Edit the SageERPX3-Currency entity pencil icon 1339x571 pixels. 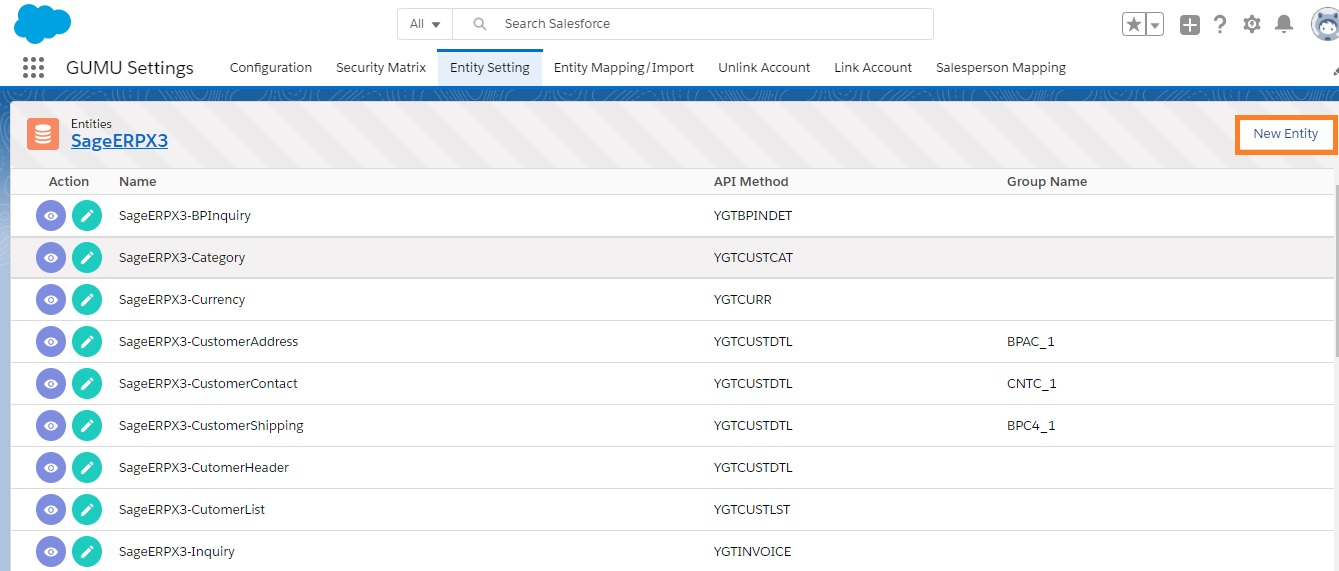[x=87, y=299]
